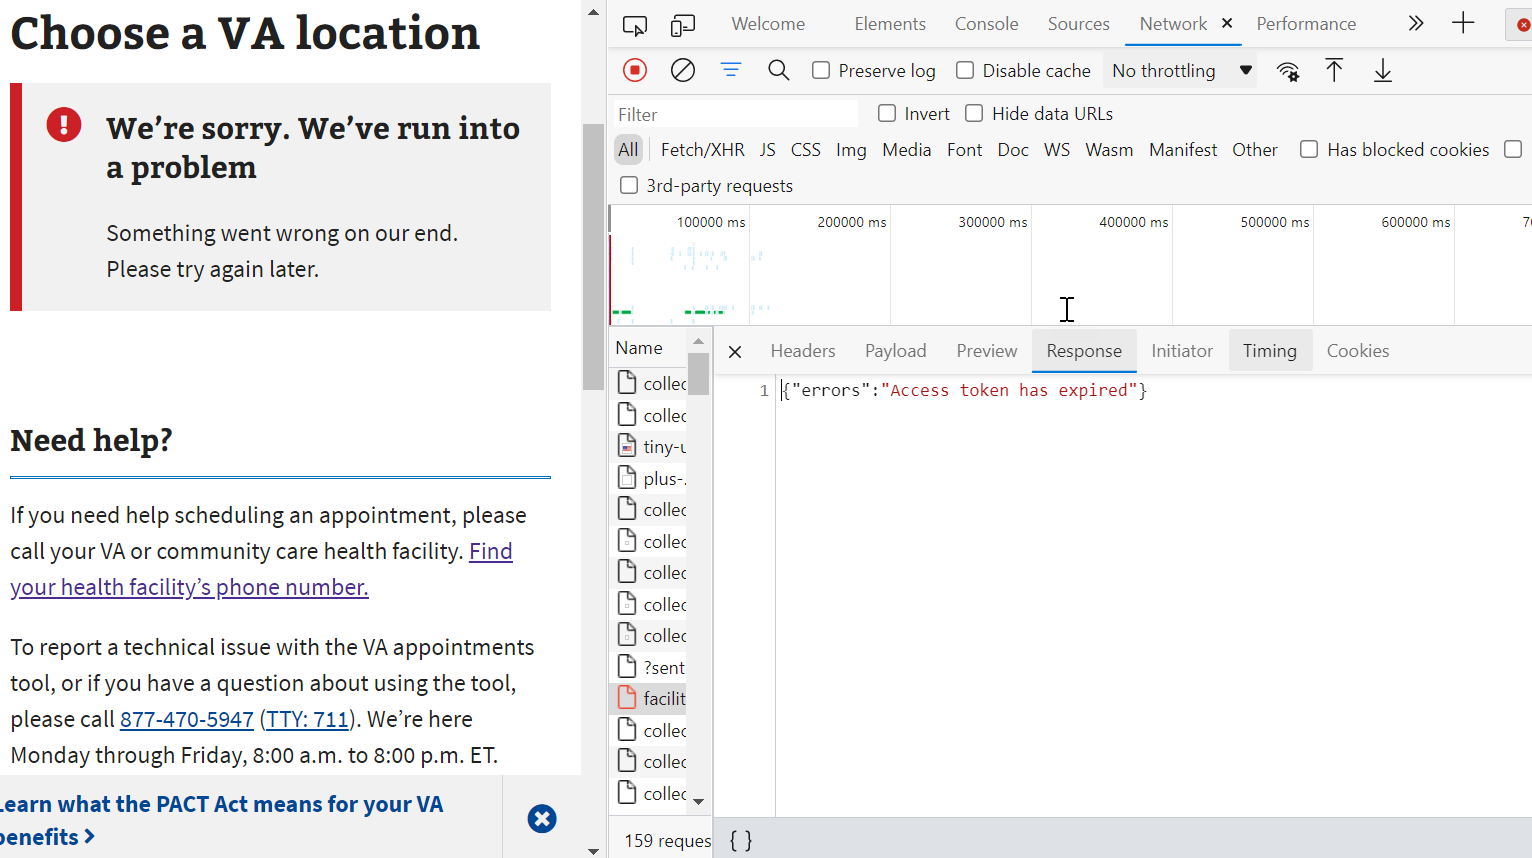This screenshot has height=858, width=1532.
Task: Enable Hide data URLs filtering
Action: (973, 113)
